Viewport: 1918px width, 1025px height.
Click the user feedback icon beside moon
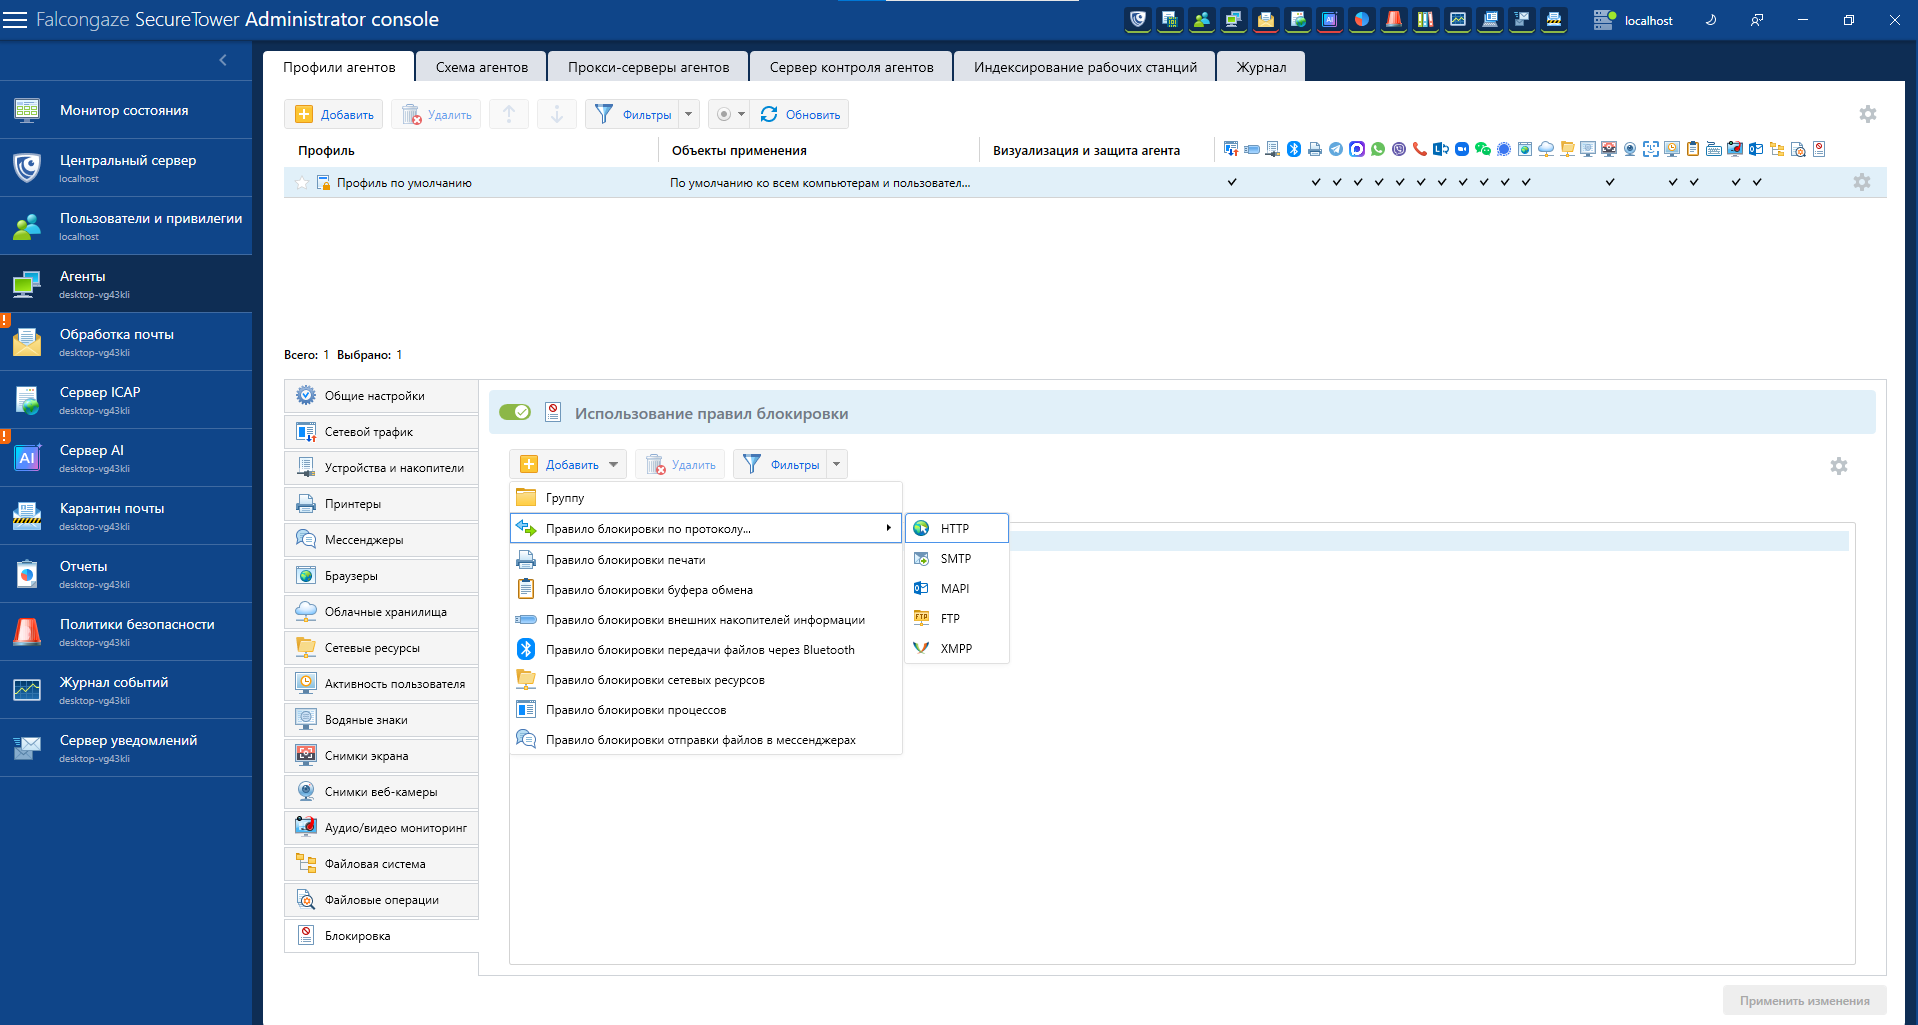(1757, 20)
